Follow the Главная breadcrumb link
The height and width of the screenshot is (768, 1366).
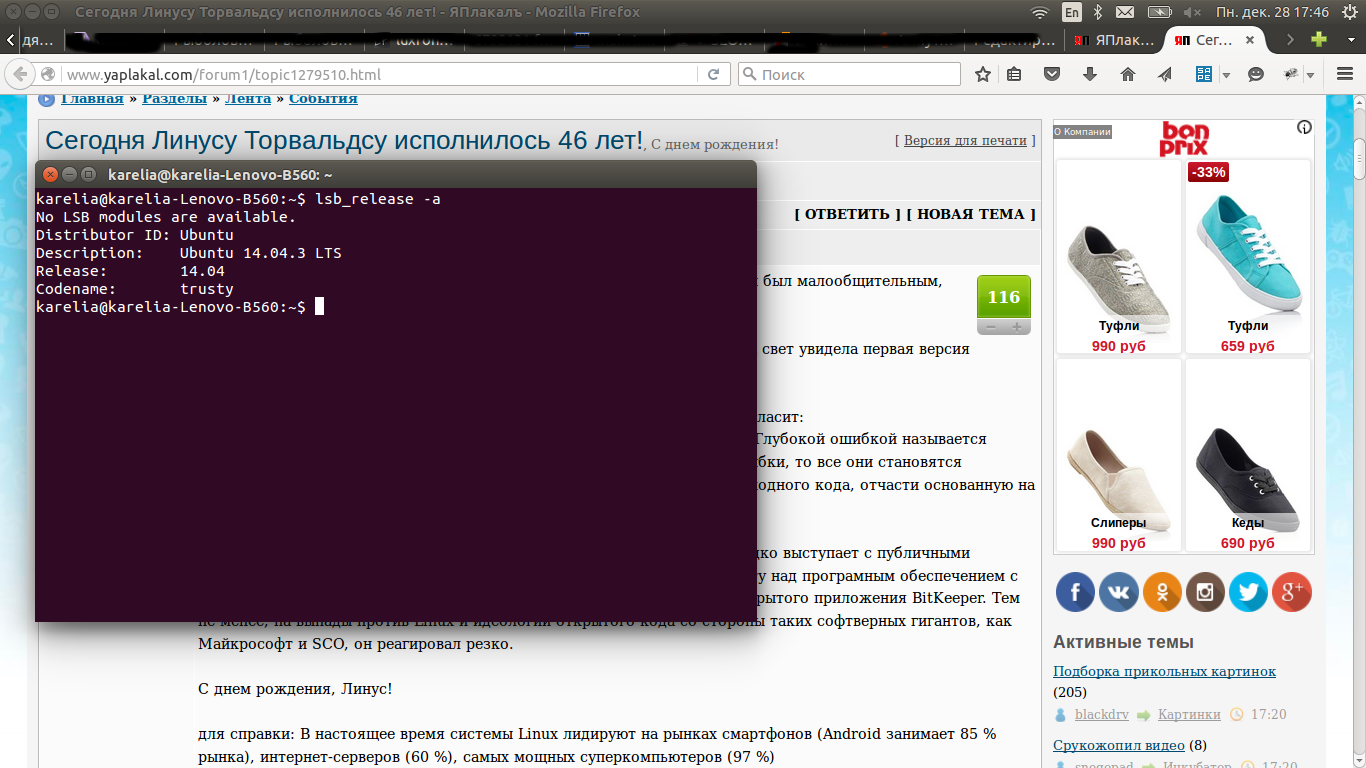(92, 98)
